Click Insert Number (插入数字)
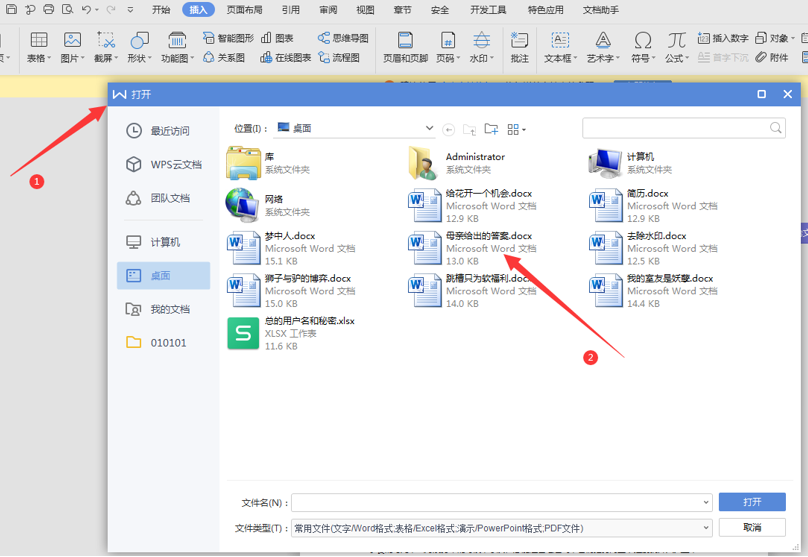This screenshot has height=557, width=808. (722, 38)
